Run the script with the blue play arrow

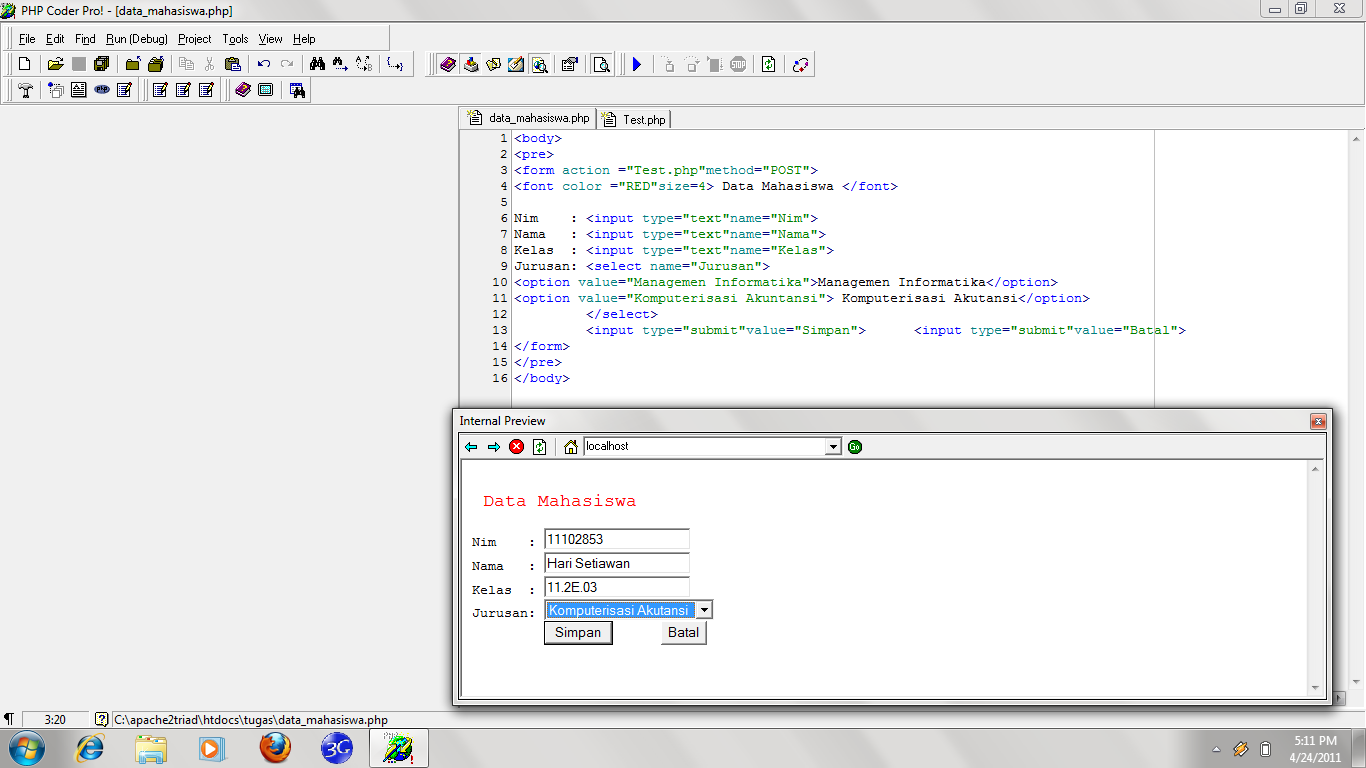(x=637, y=64)
